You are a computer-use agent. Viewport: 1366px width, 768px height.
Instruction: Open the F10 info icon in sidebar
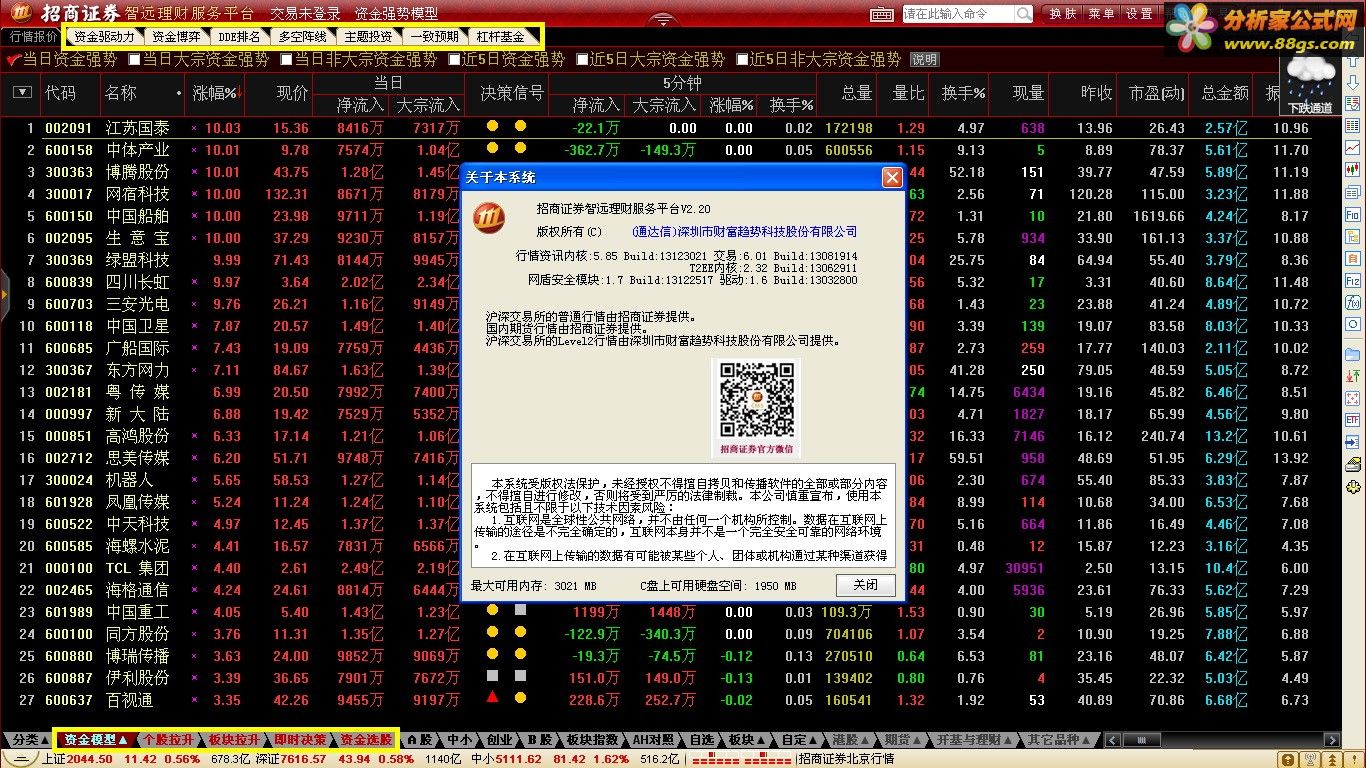click(1353, 214)
